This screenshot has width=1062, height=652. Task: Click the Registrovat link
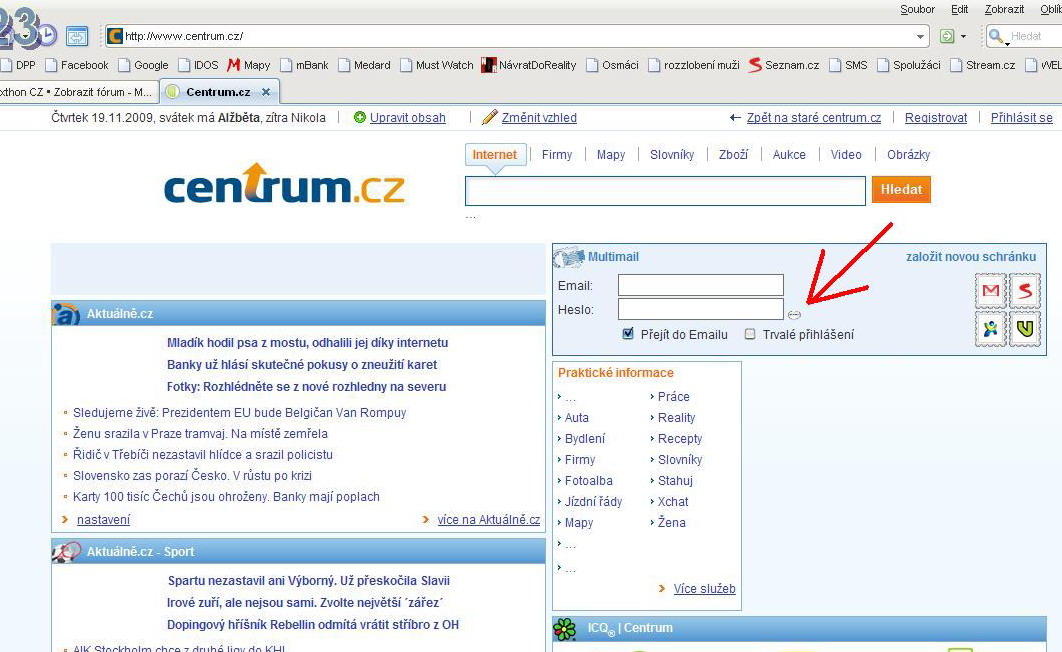[935, 118]
